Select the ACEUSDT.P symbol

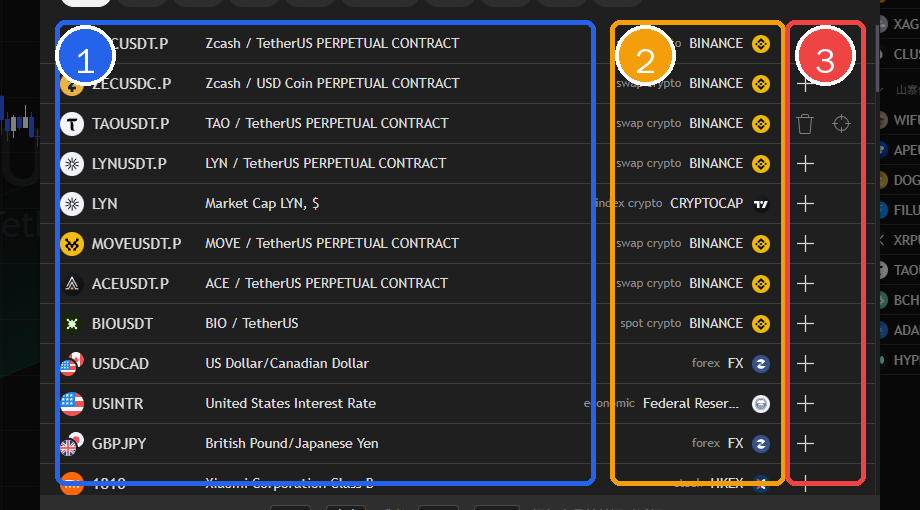tap(130, 283)
